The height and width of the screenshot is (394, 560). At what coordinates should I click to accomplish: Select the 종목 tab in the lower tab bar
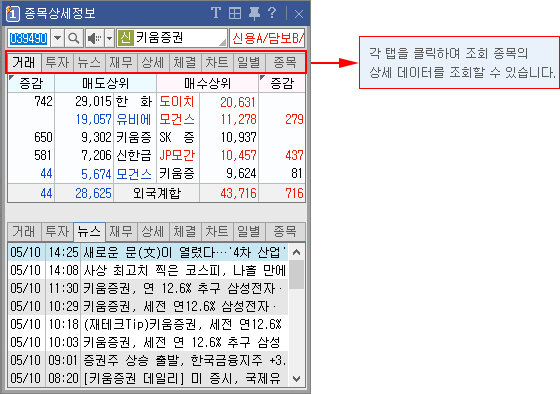[x=285, y=231]
